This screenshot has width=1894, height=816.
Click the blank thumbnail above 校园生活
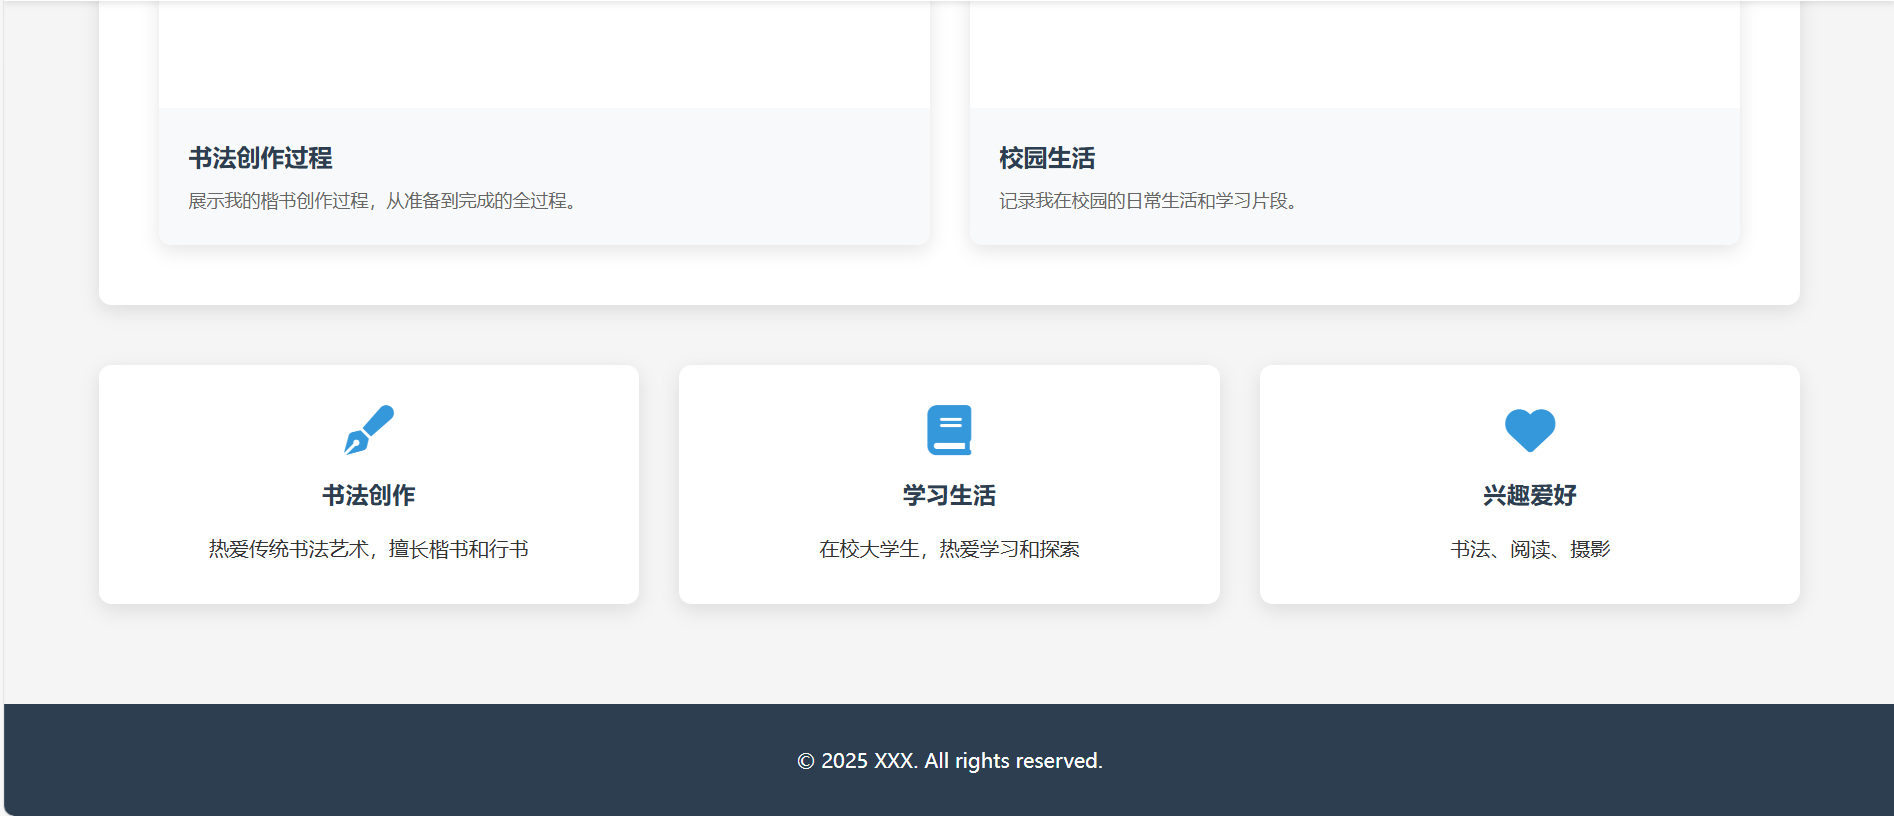(x=1354, y=54)
